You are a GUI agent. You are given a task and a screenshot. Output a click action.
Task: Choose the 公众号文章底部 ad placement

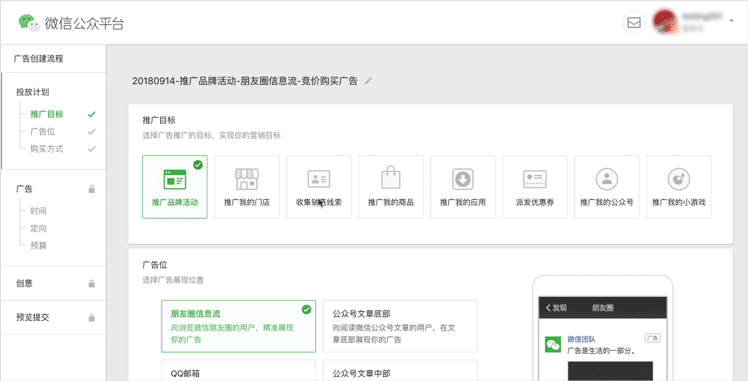[400, 326]
